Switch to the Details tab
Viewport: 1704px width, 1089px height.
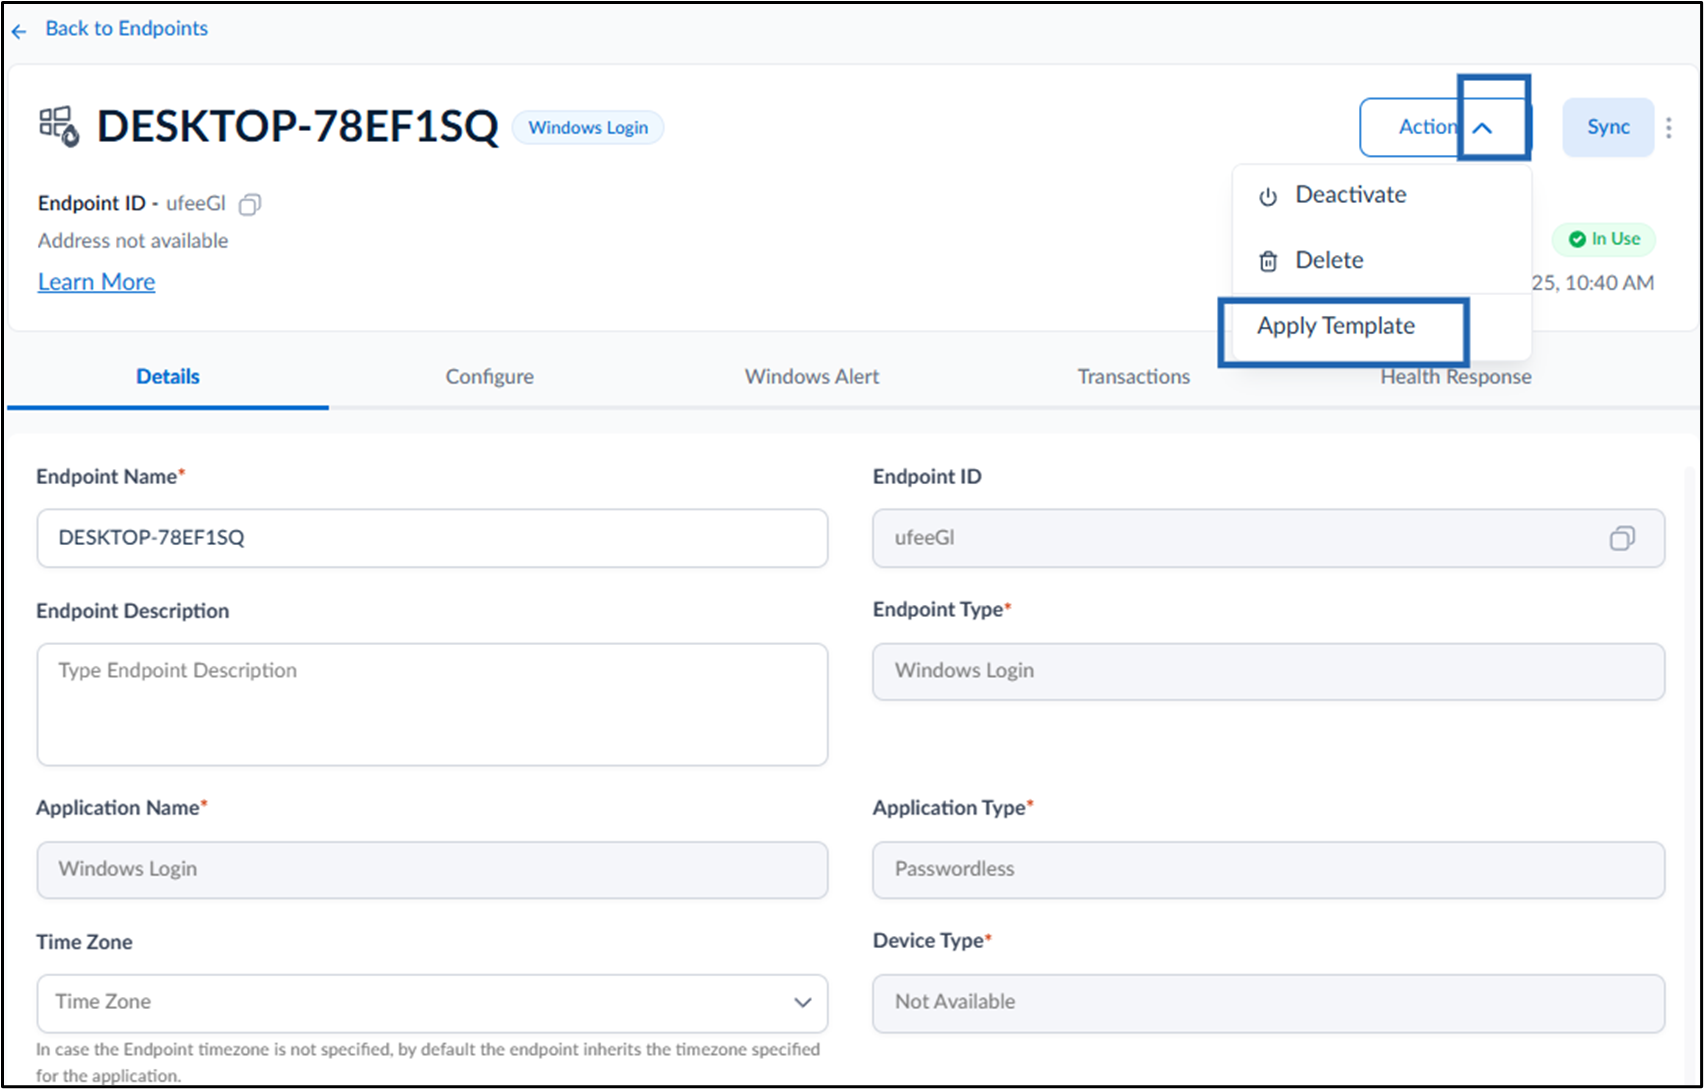coord(168,377)
